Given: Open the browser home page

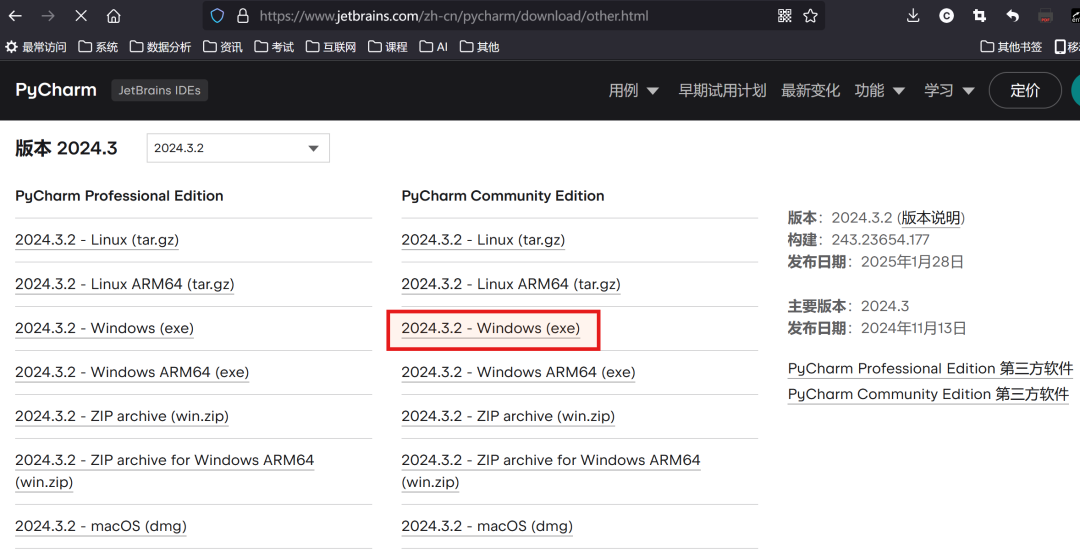Looking at the screenshot, I should coord(114,16).
